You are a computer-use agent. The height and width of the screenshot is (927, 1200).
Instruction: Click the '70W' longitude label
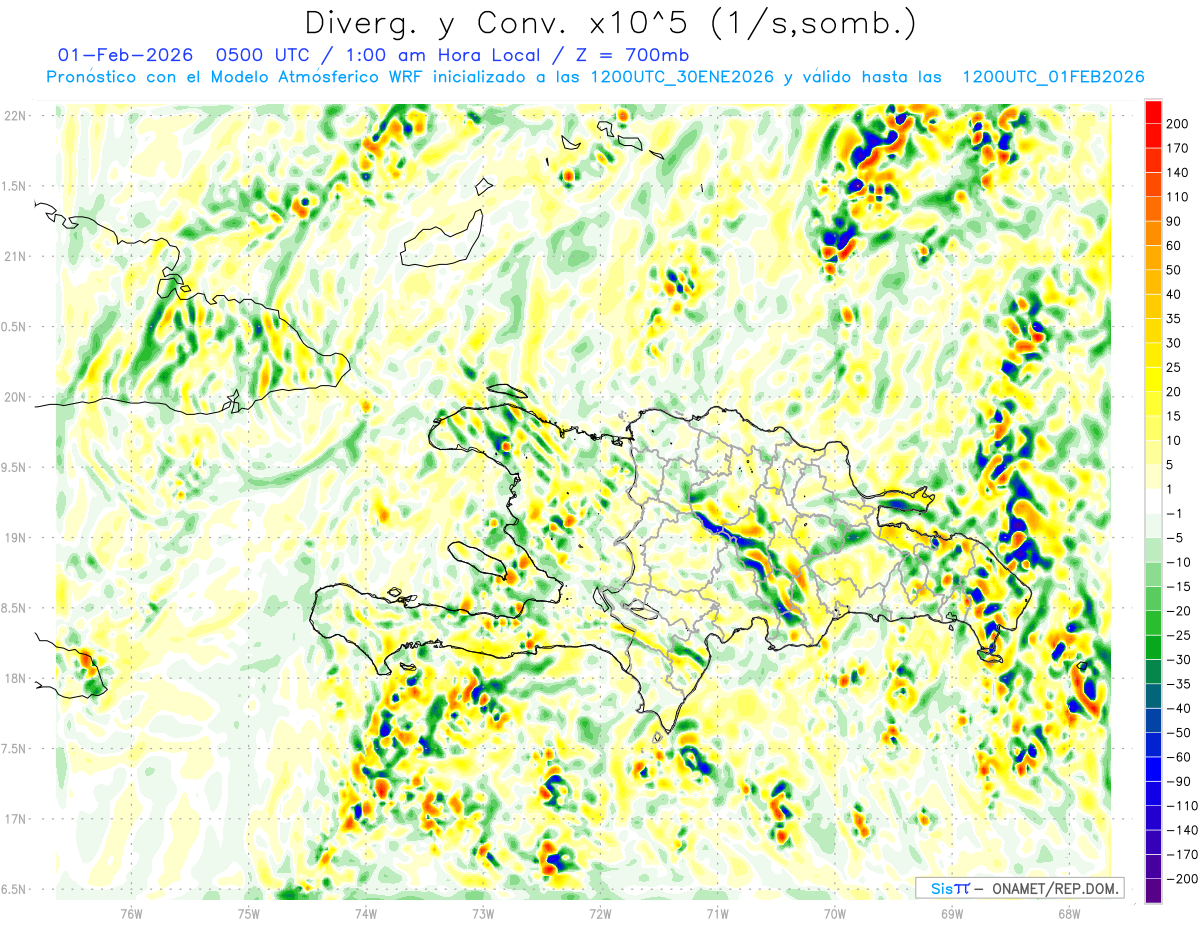pyautogui.click(x=834, y=915)
